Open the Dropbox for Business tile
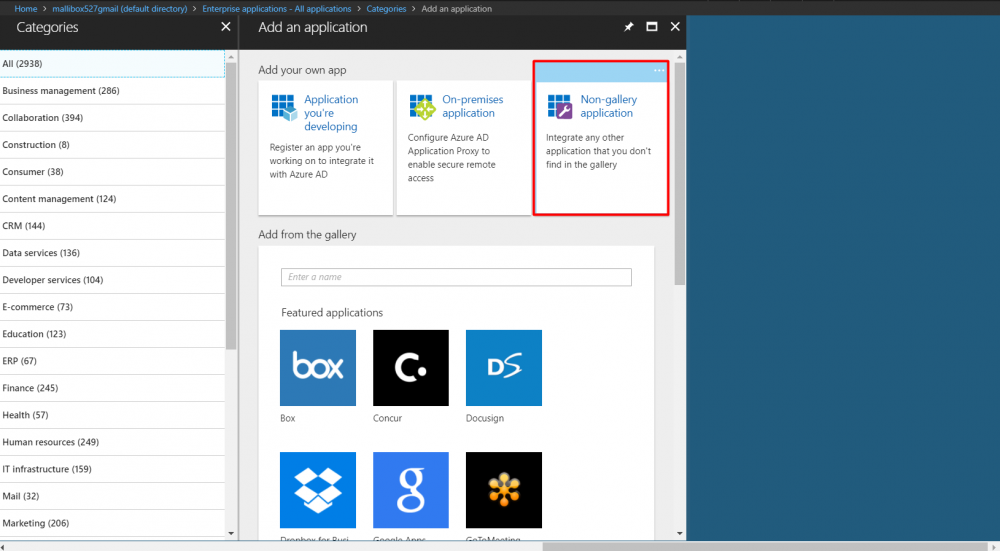 pyautogui.click(x=318, y=490)
